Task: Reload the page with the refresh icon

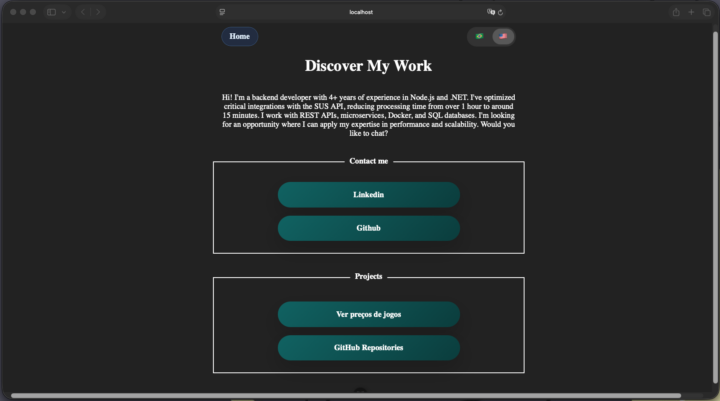Action: pyautogui.click(x=501, y=12)
